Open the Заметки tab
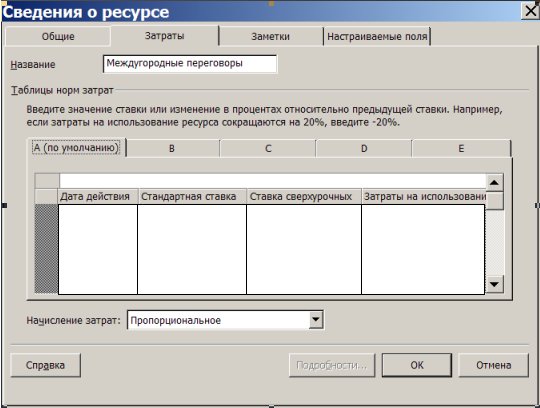This screenshot has width=540, height=408. pyautogui.click(x=271, y=36)
